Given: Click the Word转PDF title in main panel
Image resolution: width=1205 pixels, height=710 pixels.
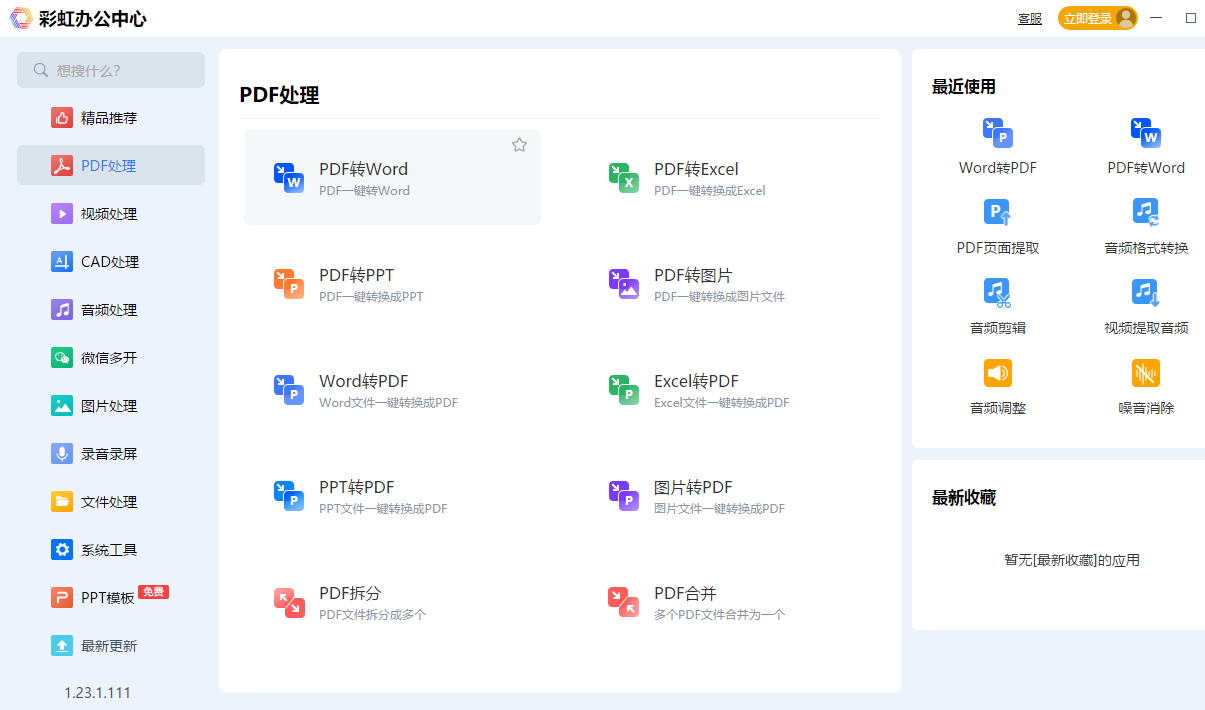Looking at the screenshot, I should pyautogui.click(x=363, y=381).
